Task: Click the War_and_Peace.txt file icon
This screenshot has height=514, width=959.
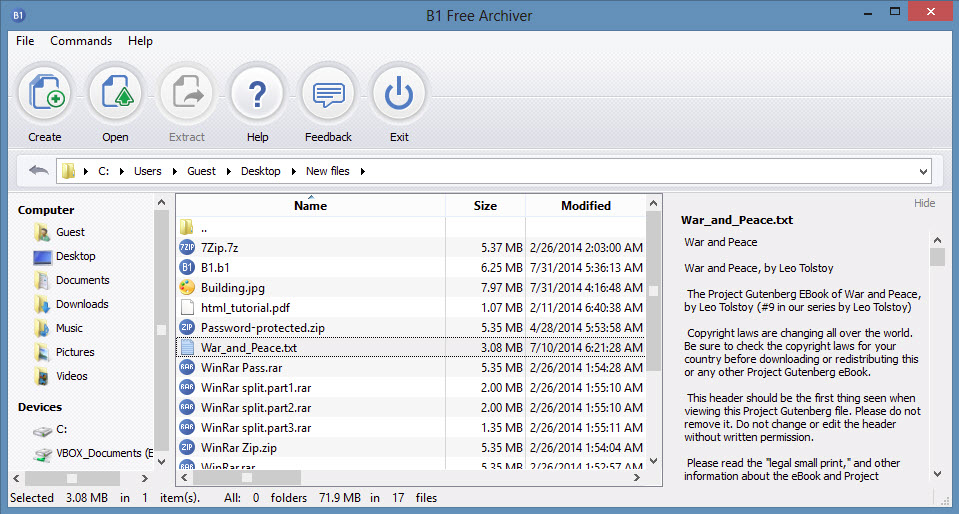Action: tap(187, 348)
